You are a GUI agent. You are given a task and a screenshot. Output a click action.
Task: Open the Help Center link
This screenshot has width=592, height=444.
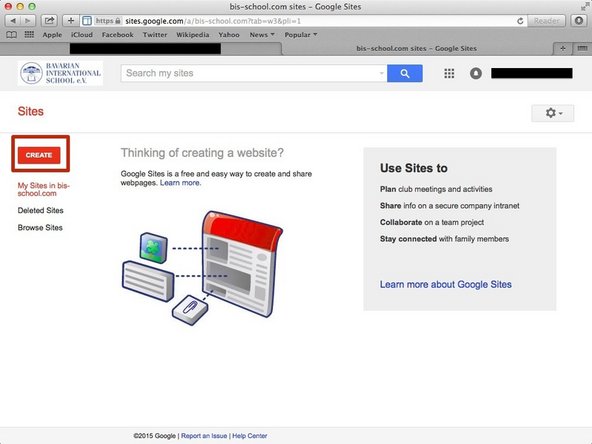(250, 436)
